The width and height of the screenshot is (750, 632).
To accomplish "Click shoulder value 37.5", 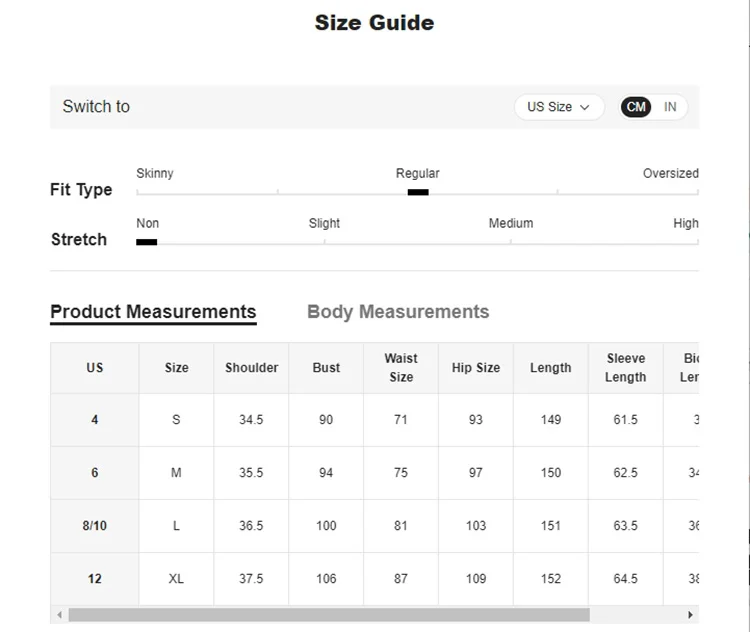I will [x=251, y=579].
